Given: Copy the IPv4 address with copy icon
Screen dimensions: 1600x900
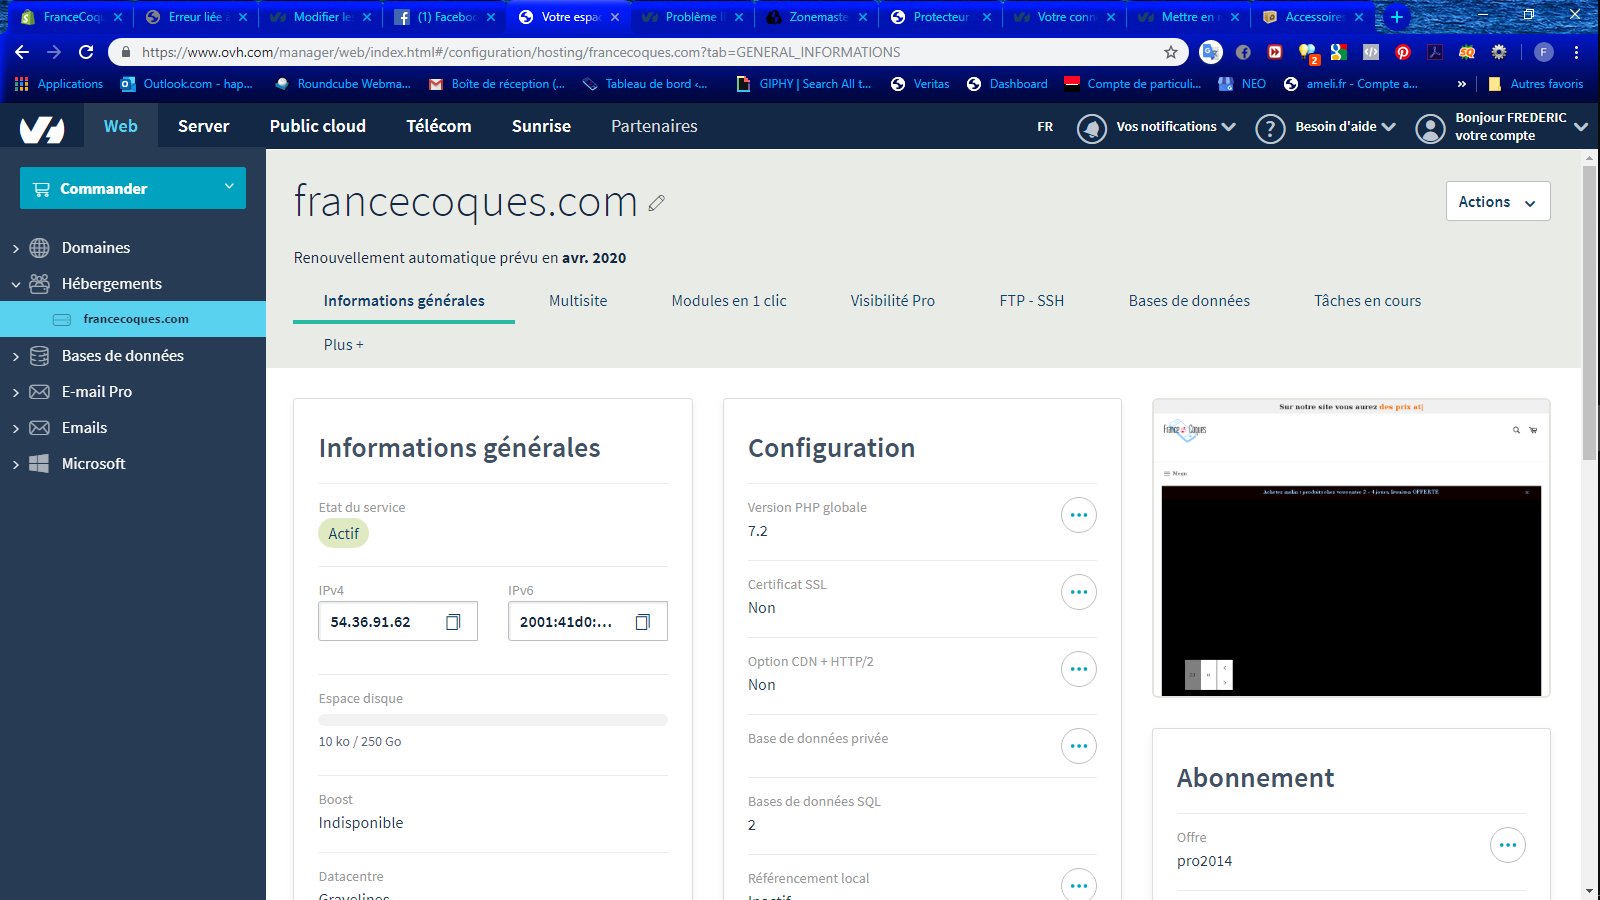Looking at the screenshot, I should coord(453,622).
